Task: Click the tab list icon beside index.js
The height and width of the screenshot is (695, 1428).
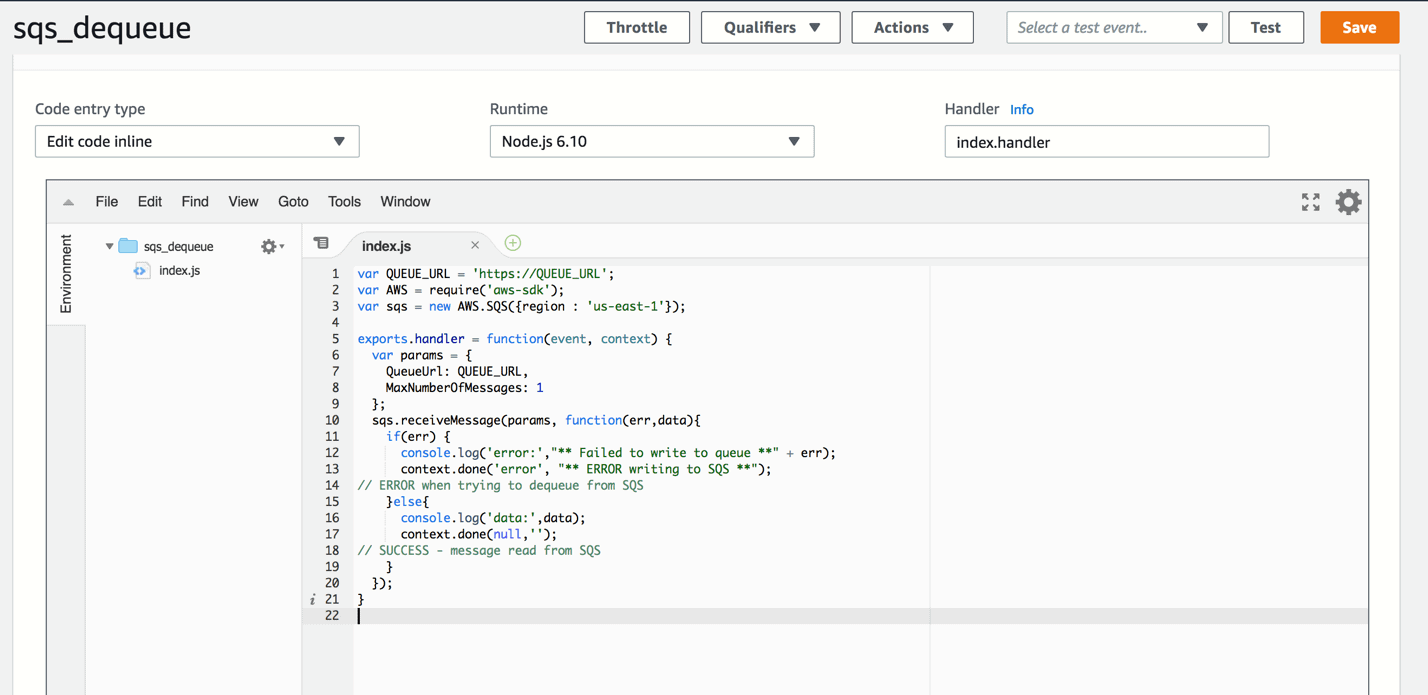Action: pos(321,243)
